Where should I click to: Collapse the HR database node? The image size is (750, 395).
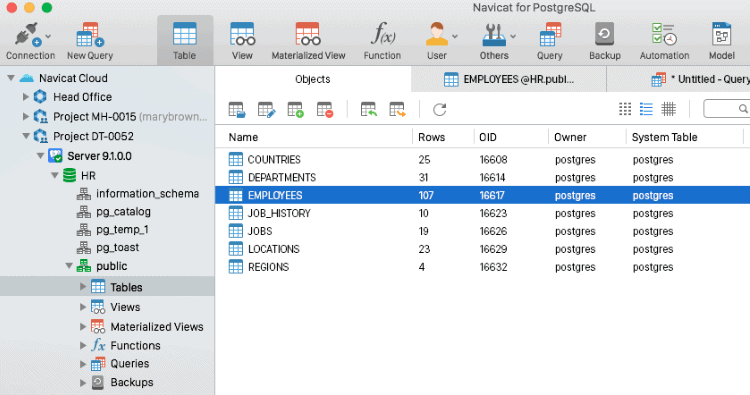[55, 176]
